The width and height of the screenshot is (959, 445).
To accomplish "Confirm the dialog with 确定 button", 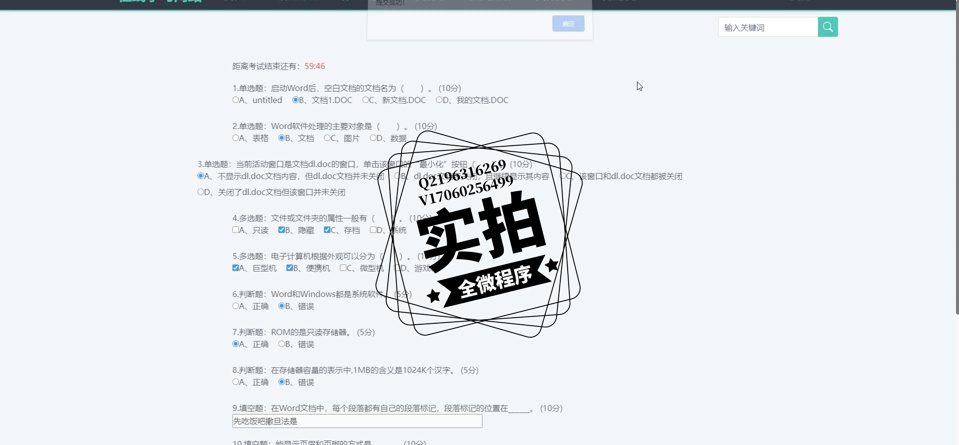I will coord(568,24).
